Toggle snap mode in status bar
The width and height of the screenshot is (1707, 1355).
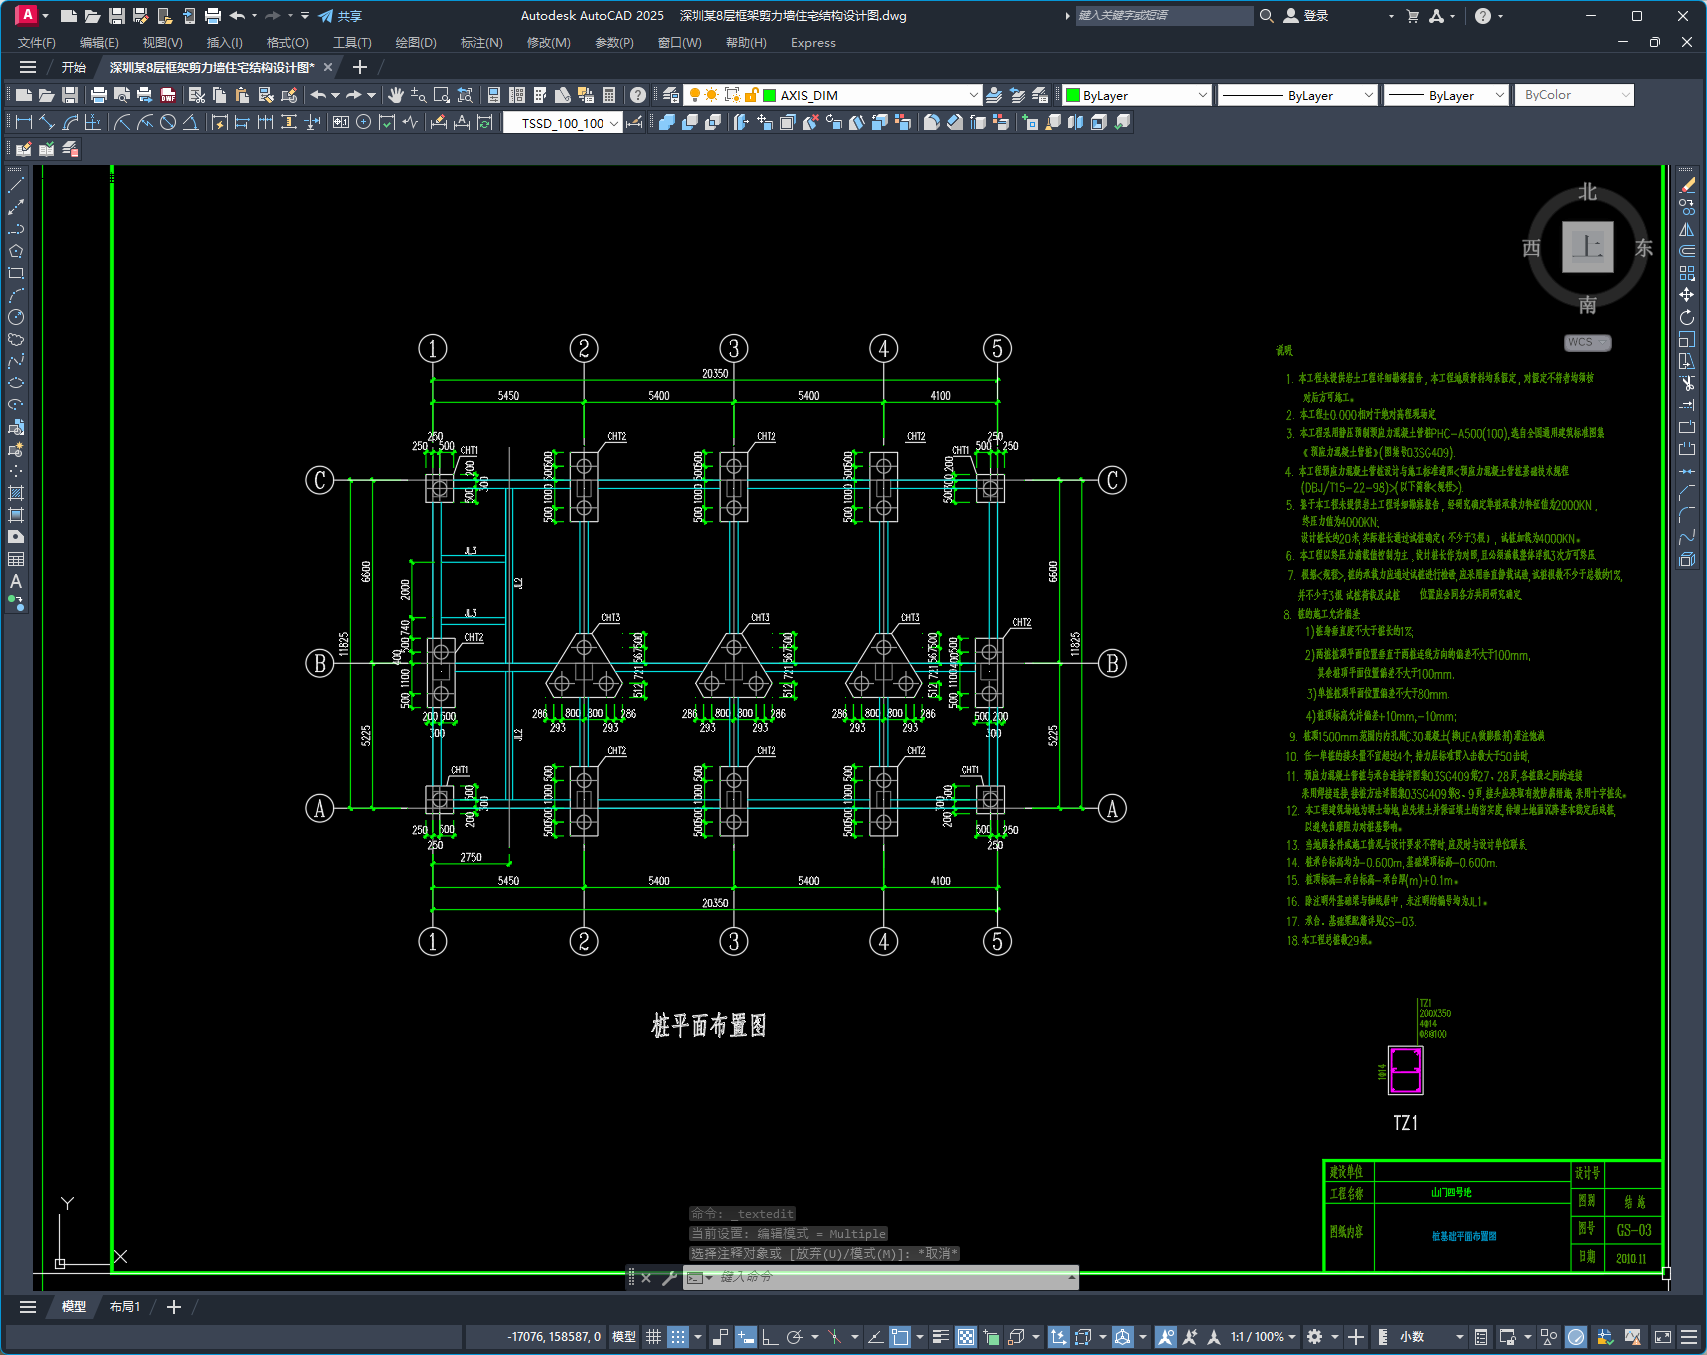pyautogui.click(x=678, y=1337)
